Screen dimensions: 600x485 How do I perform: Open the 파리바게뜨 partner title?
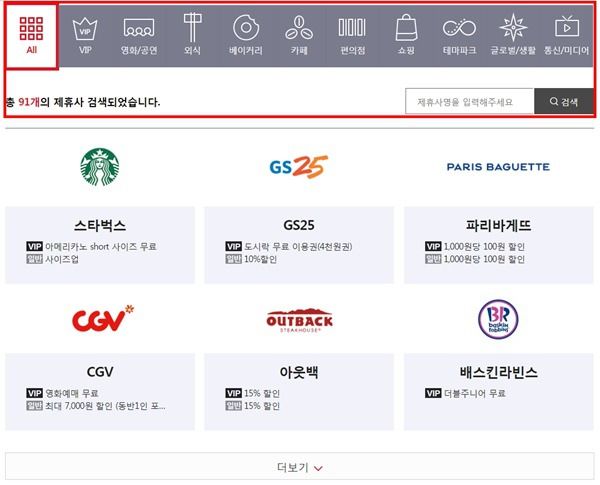(x=499, y=225)
